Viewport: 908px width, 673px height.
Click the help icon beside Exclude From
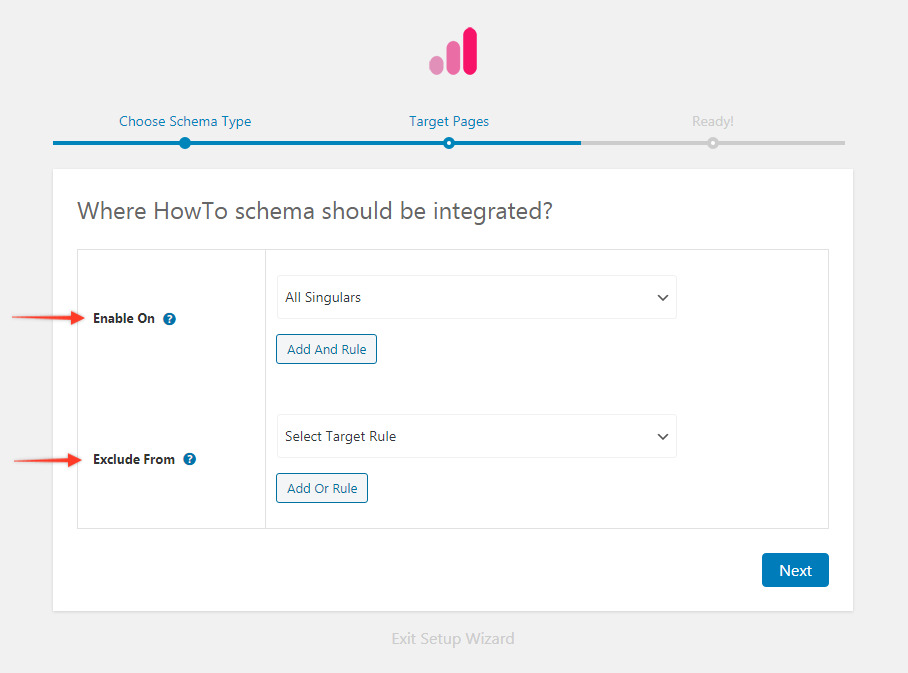click(x=190, y=460)
